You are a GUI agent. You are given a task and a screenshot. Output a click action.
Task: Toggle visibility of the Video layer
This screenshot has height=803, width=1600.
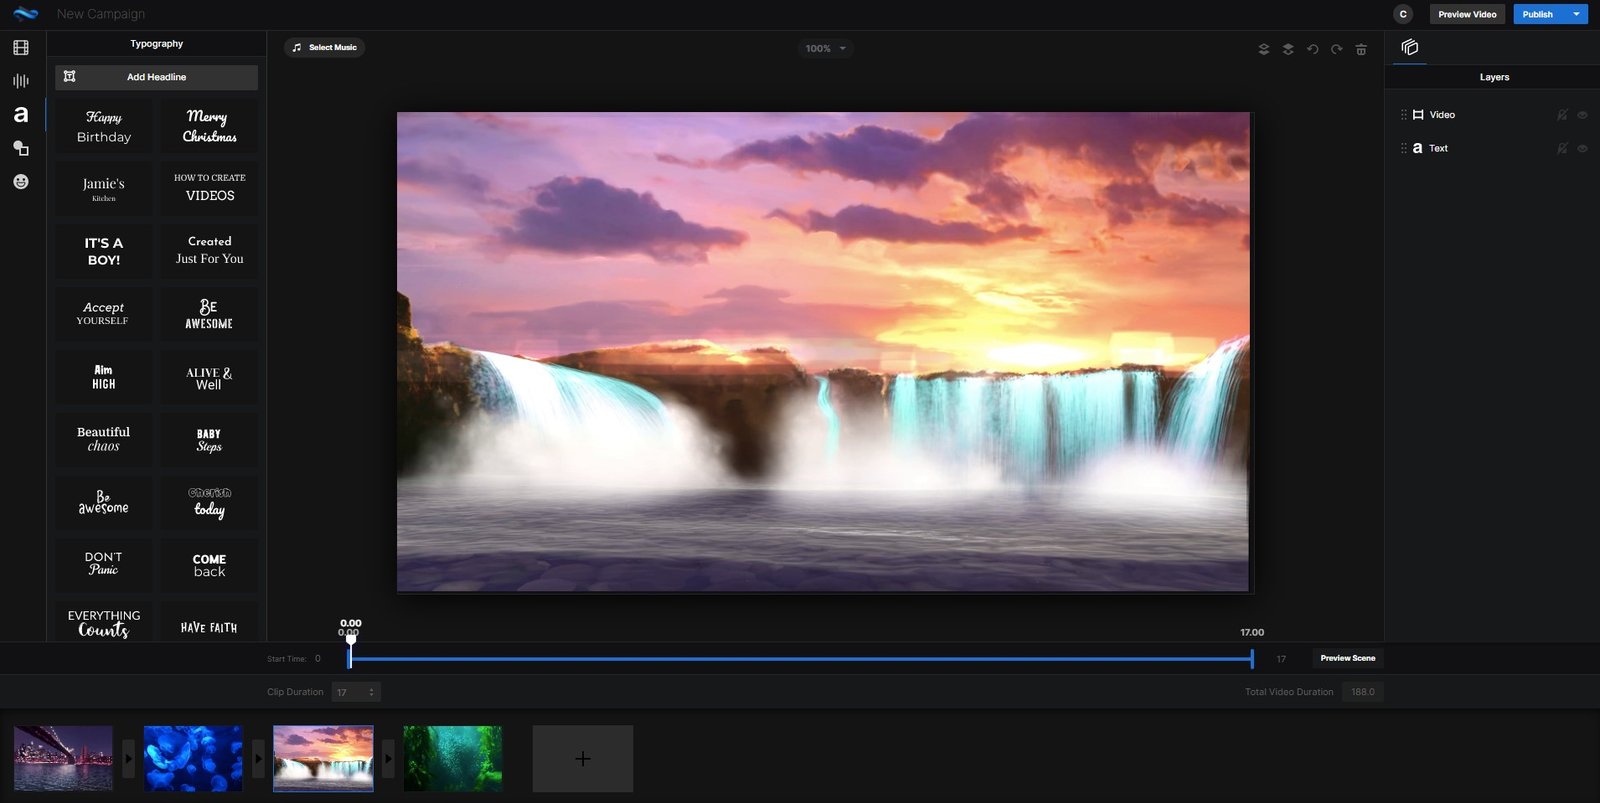(x=1582, y=115)
